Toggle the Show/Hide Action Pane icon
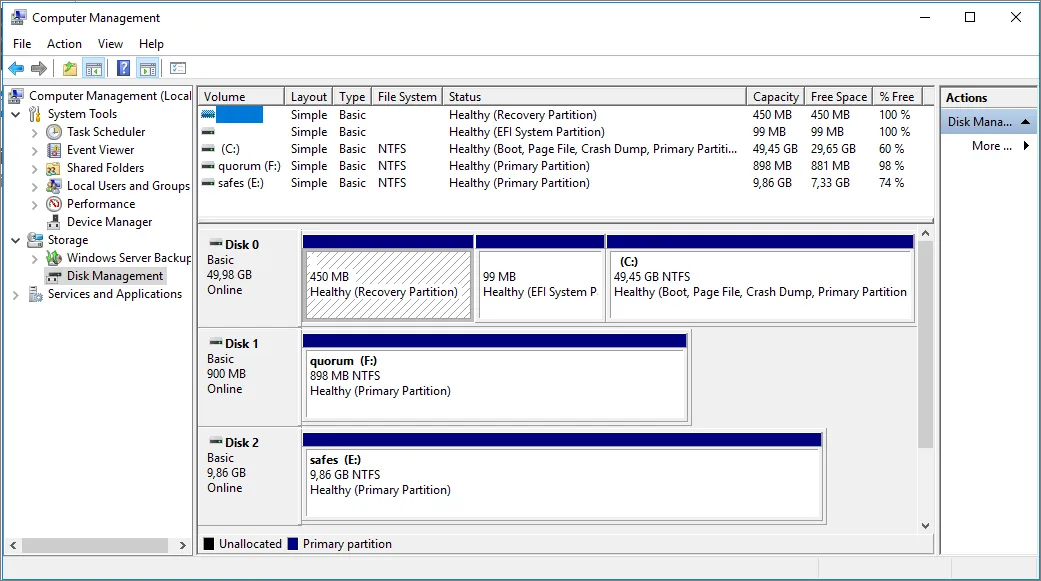This screenshot has width=1041, height=581. pos(148,69)
